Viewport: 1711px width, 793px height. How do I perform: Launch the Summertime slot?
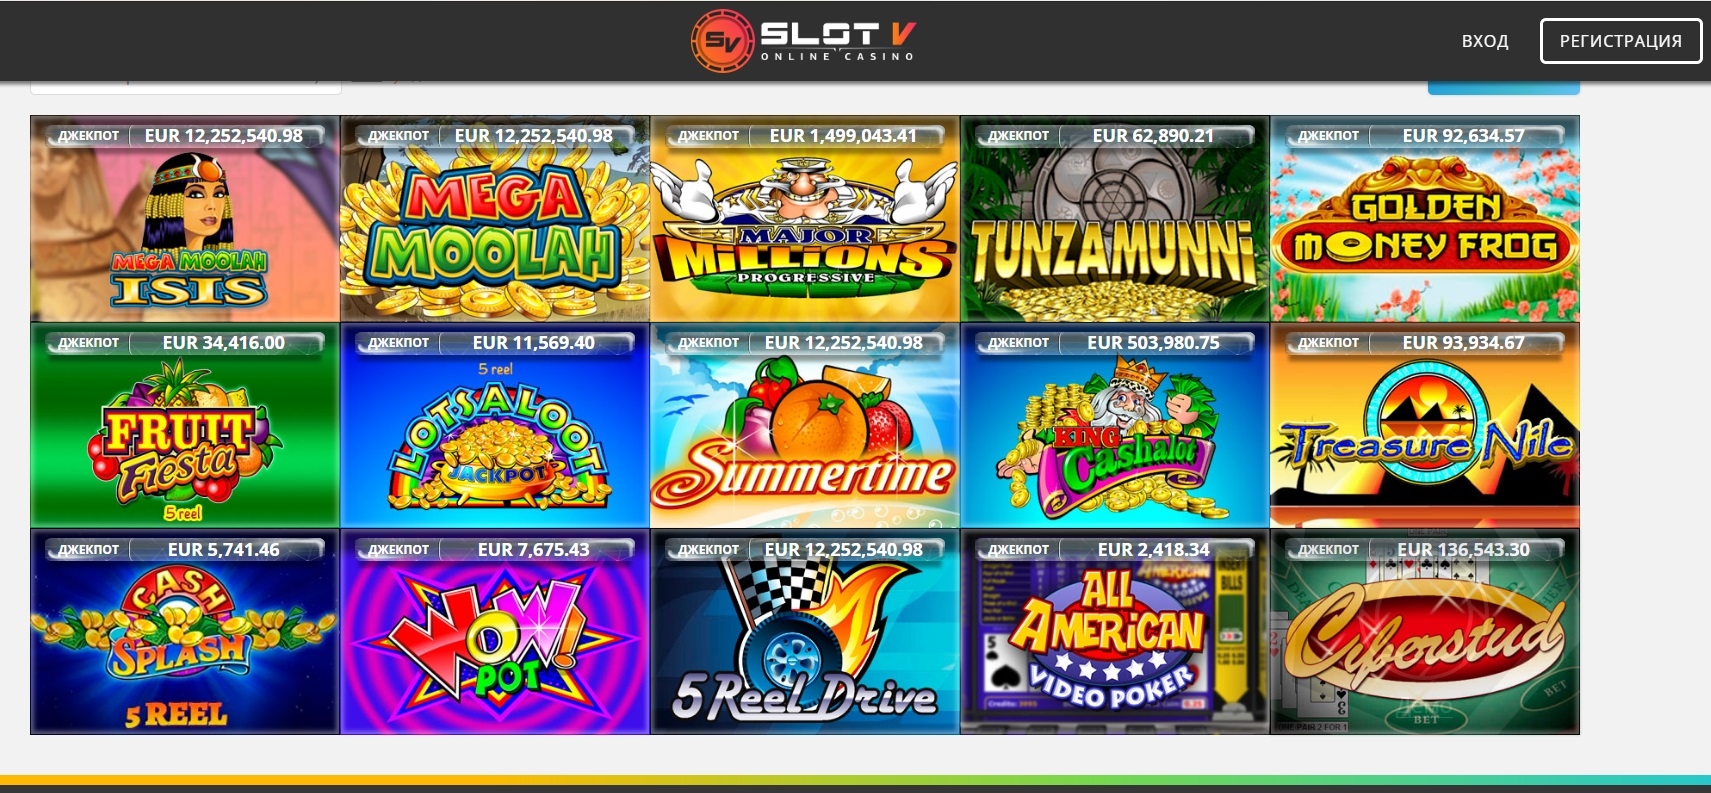(x=805, y=426)
